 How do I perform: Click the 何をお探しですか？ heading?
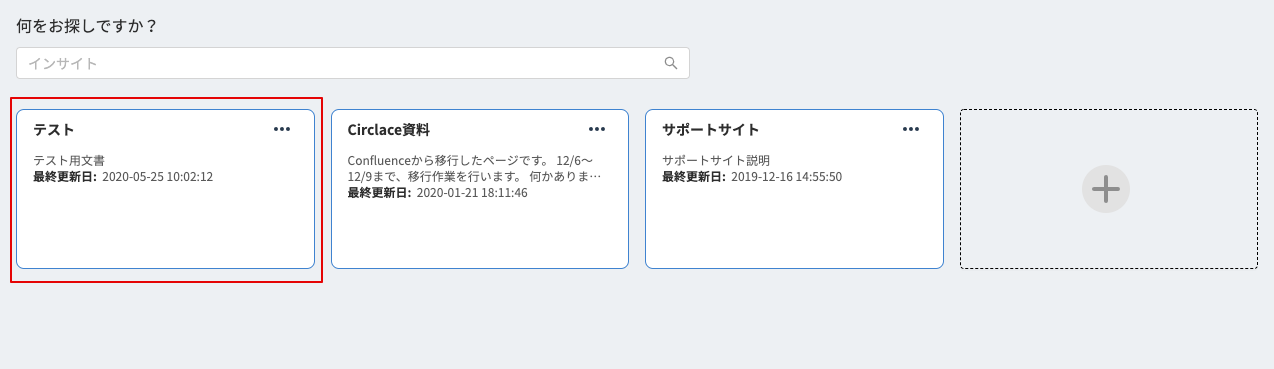(88, 26)
